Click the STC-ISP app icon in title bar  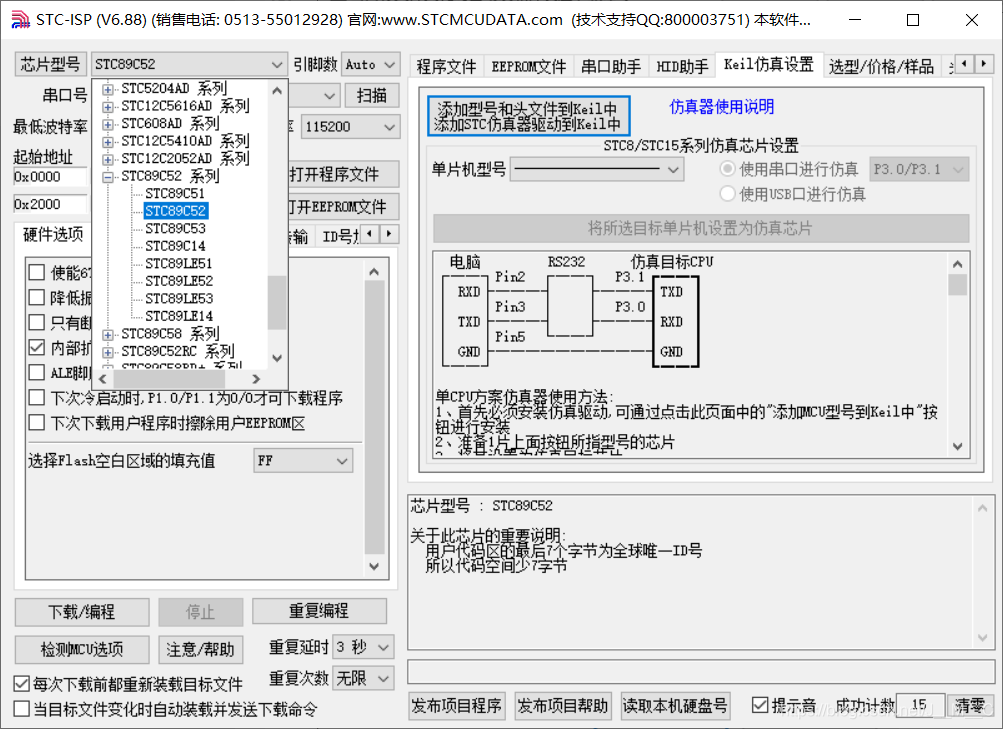tap(20, 20)
